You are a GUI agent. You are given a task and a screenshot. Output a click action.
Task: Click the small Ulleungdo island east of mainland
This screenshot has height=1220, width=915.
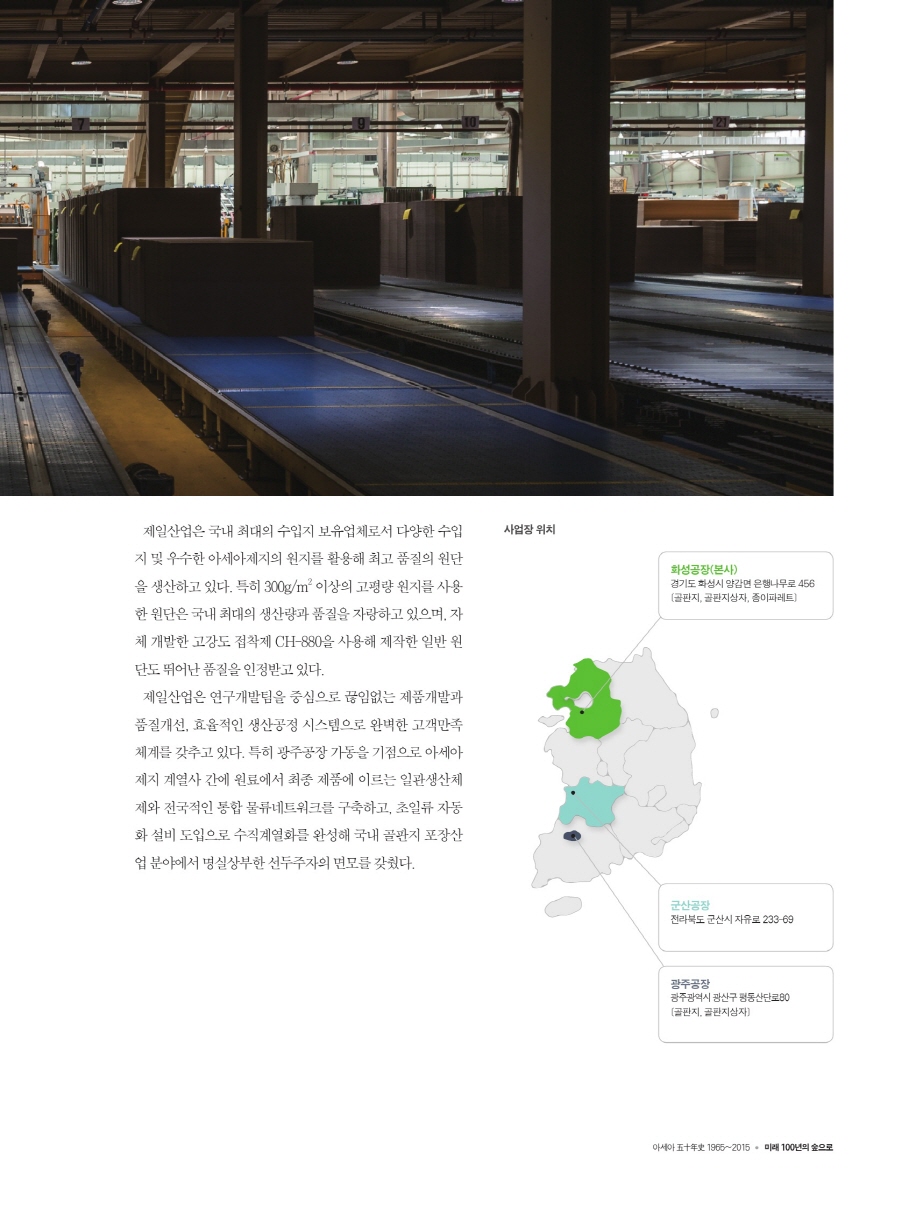[x=714, y=713]
